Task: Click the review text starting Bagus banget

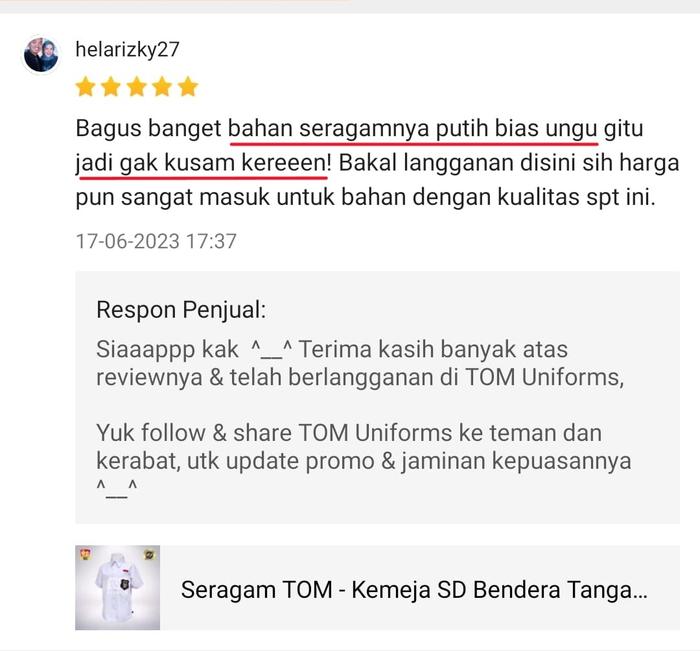Action: [377, 163]
